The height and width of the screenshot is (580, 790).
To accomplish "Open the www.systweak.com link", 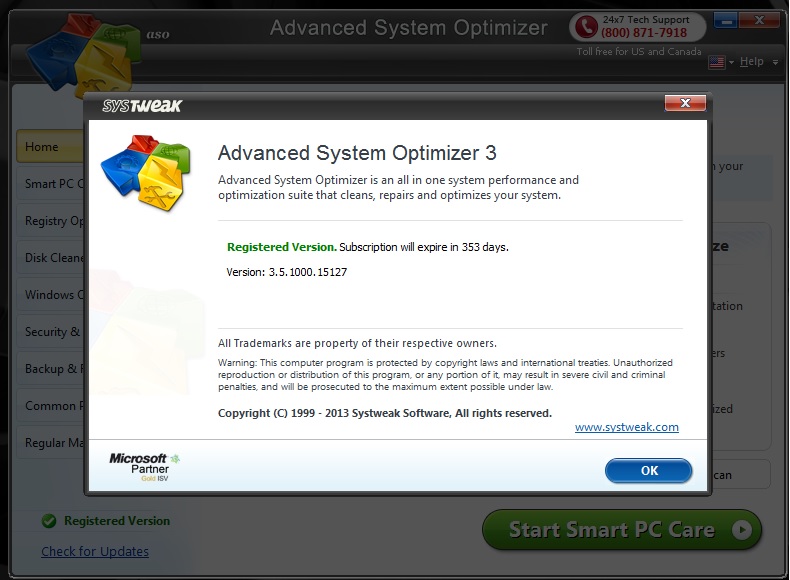I will [626, 427].
